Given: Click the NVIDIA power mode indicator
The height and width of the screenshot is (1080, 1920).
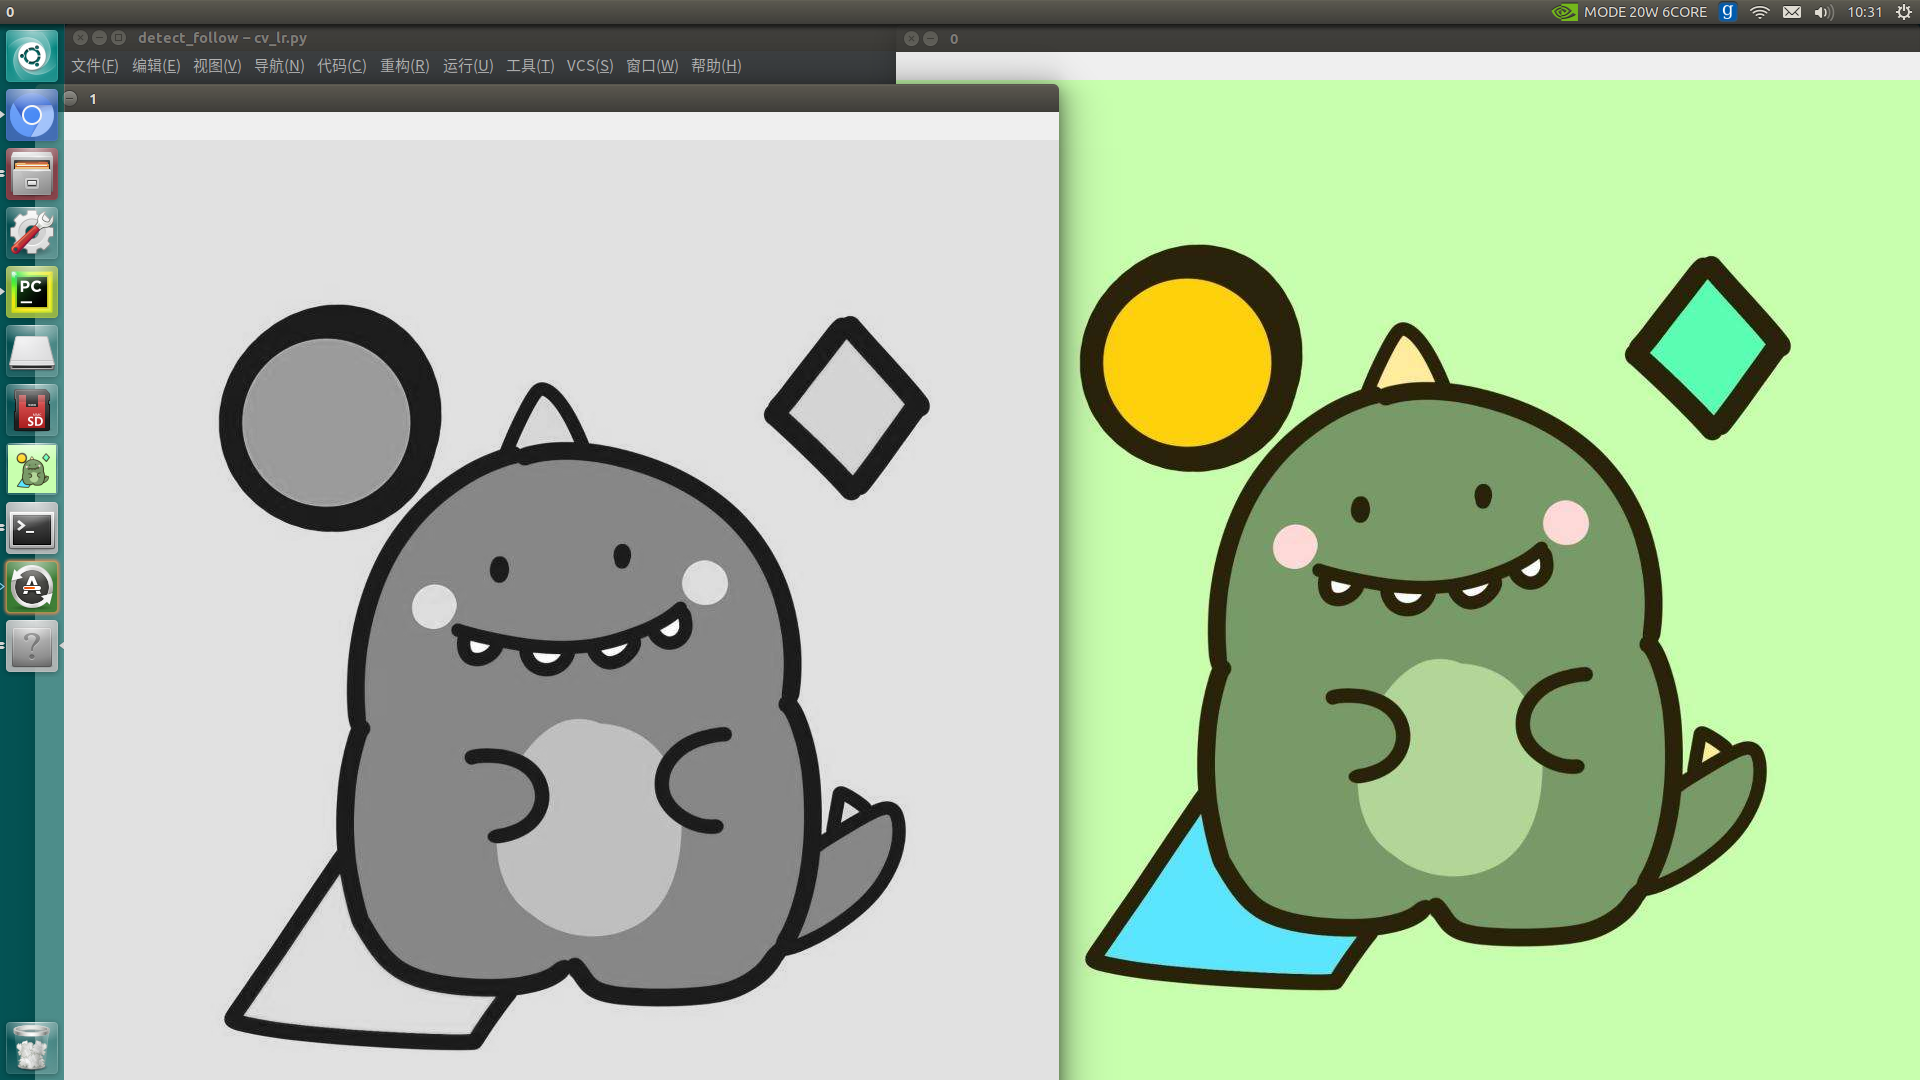Looking at the screenshot, I should pos(1630,12).
